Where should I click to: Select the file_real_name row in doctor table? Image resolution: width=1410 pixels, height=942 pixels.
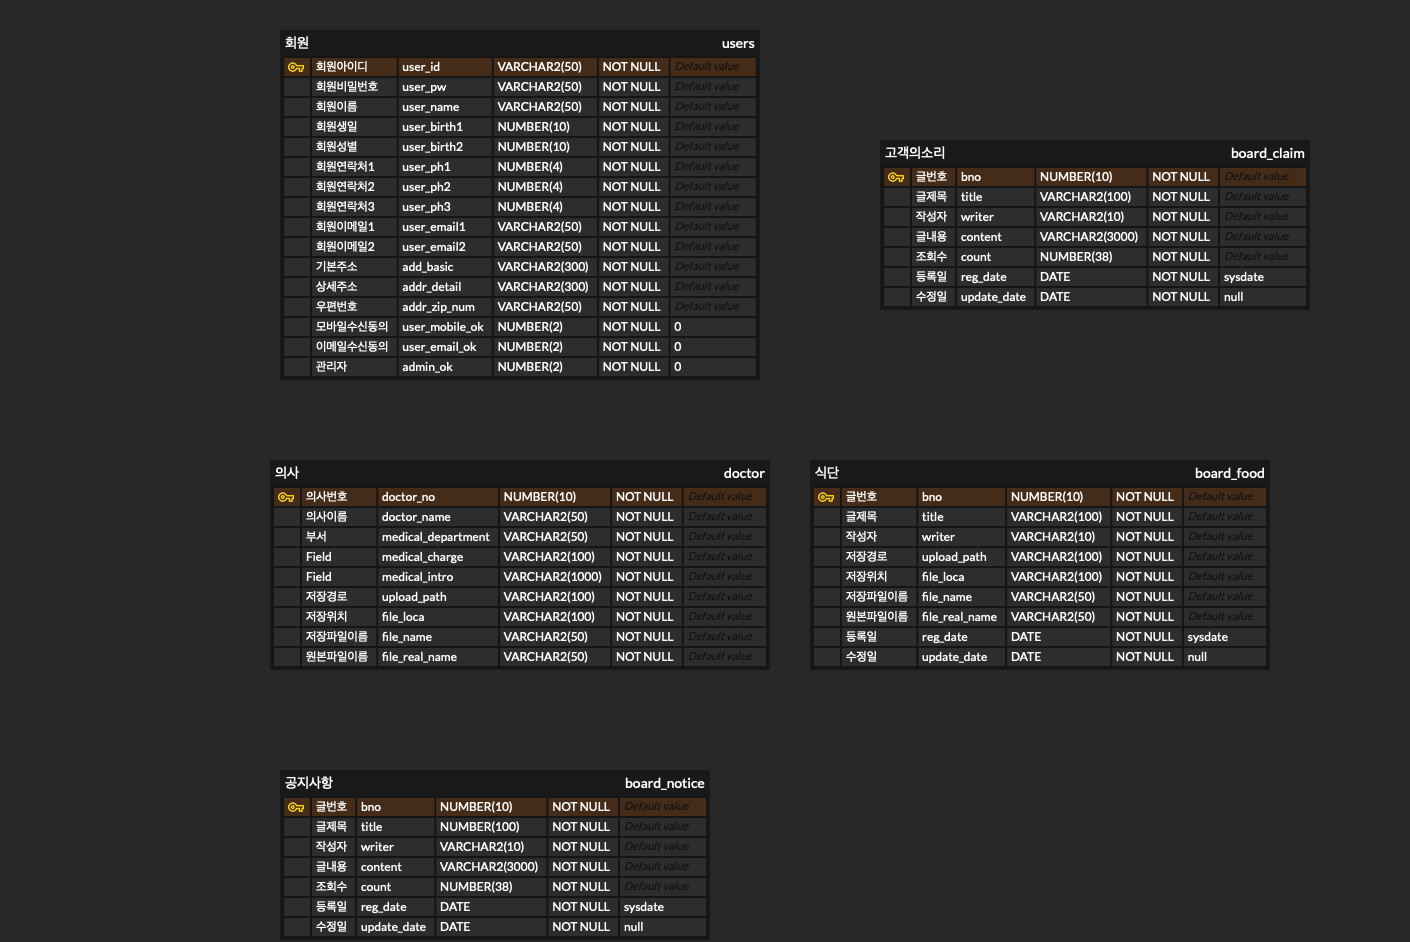tap(420, 657)
